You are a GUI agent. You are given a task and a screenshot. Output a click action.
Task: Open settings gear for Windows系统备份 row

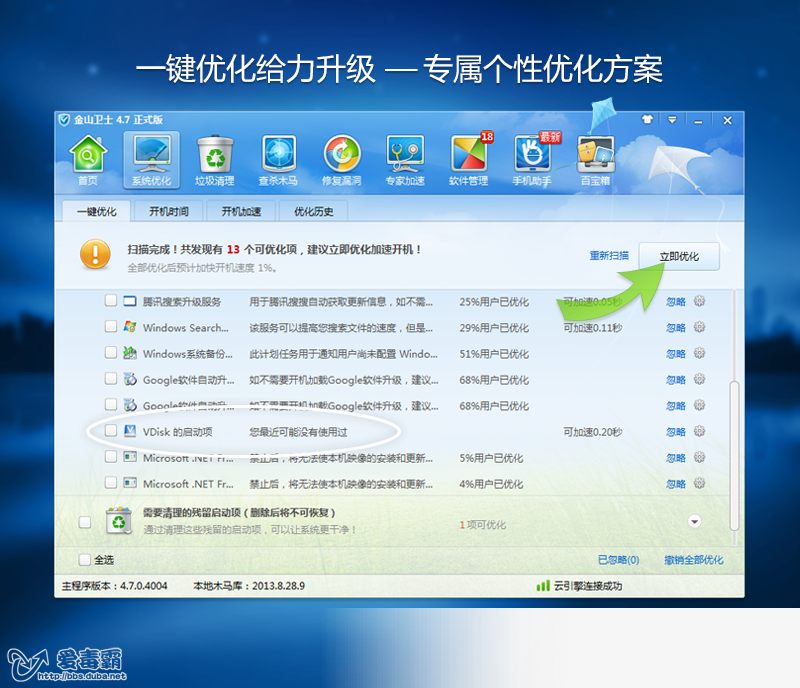tap(699, 353)
